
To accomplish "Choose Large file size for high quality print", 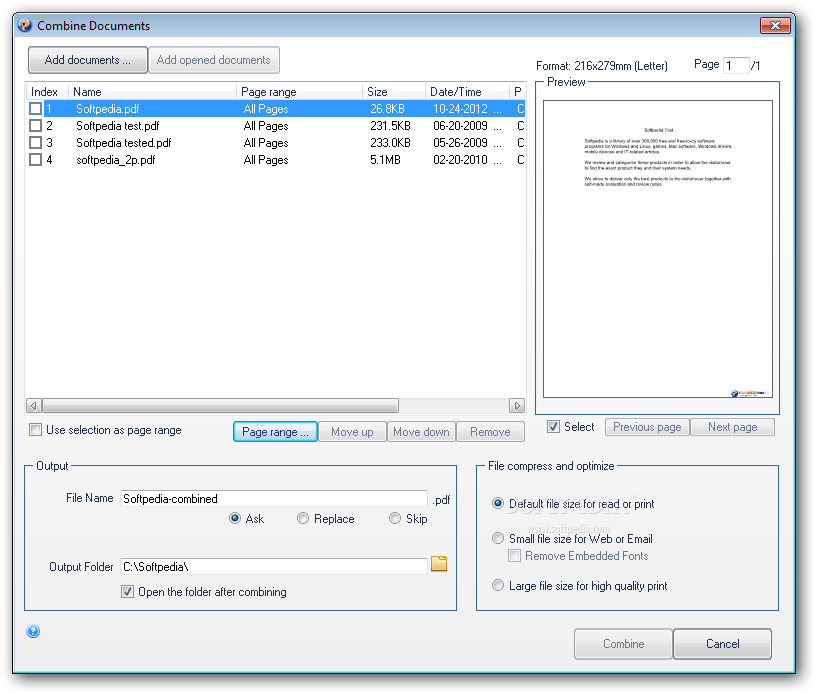I will (498, 586).
